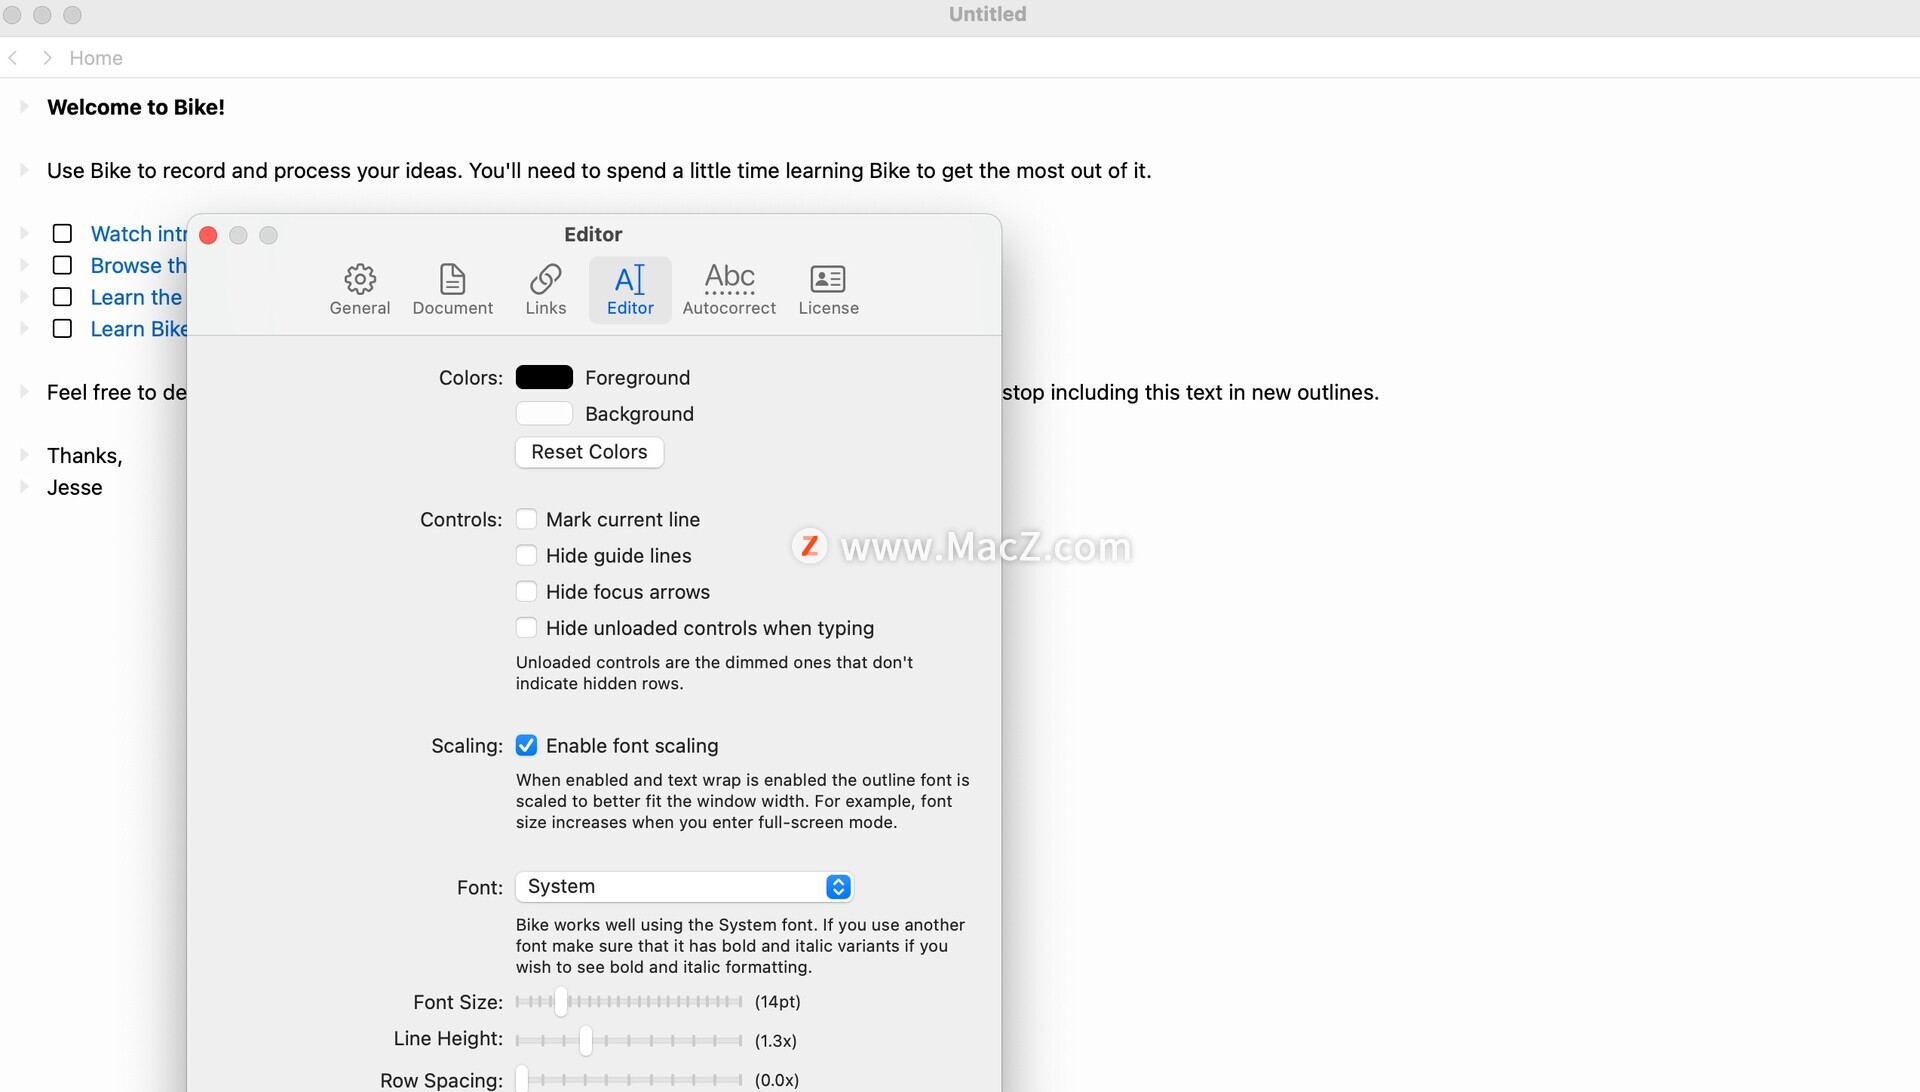The height and width of the screenshot is (1092, 1920).
Task: Expand the Learn Bike row arrow
Action: tap(24, 328)
